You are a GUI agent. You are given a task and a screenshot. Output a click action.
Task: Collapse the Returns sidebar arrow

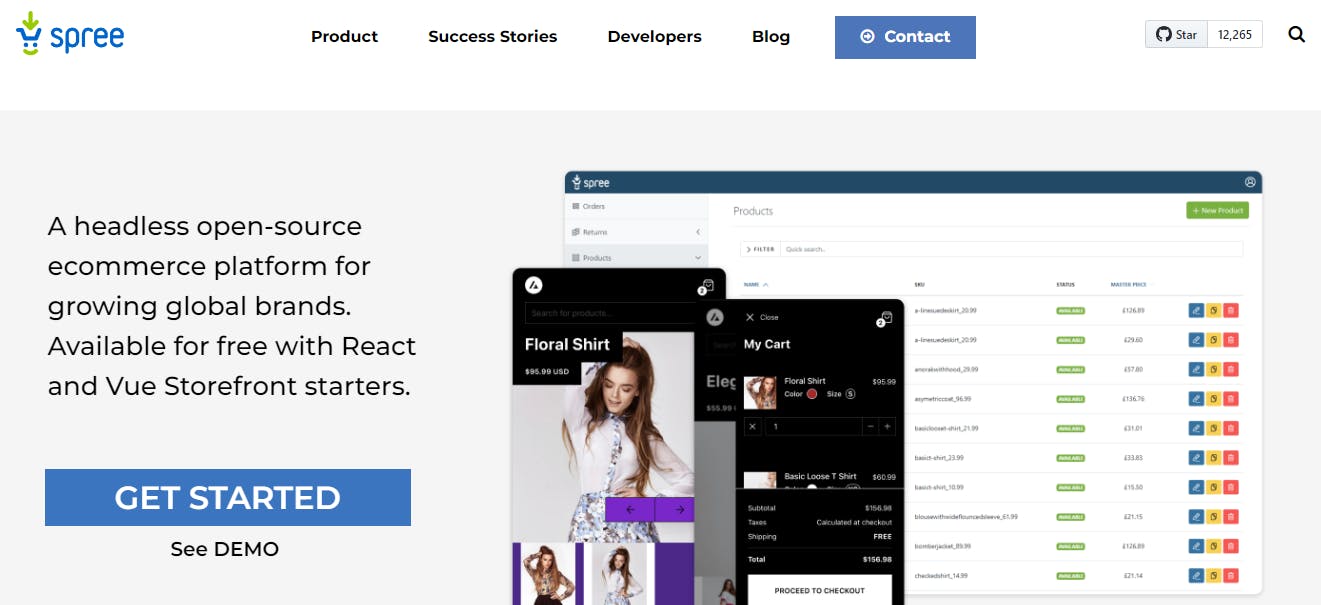point(697,232)
